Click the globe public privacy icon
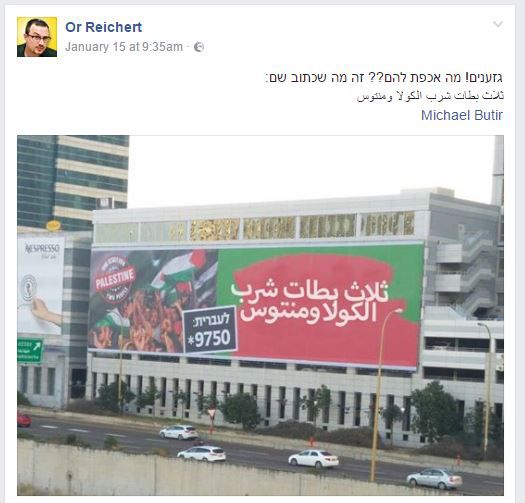The height and width of the screenshot is (503, 525). pos(199,47)
